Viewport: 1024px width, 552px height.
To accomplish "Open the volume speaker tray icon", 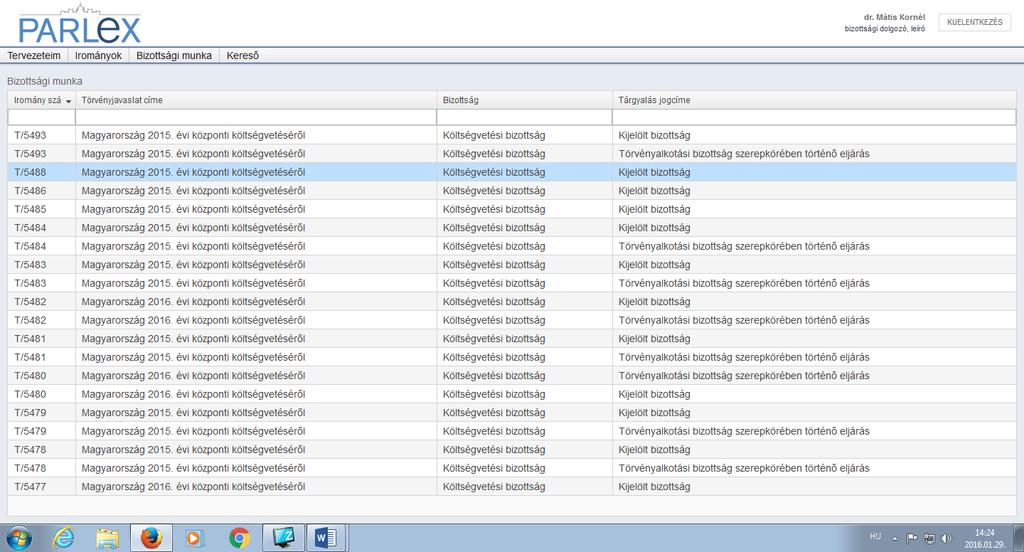I will pyautogui.click(x=946, y=538).
